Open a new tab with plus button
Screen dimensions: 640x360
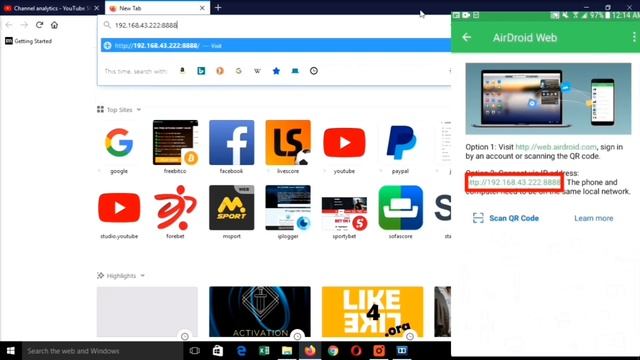pos(218,8)
